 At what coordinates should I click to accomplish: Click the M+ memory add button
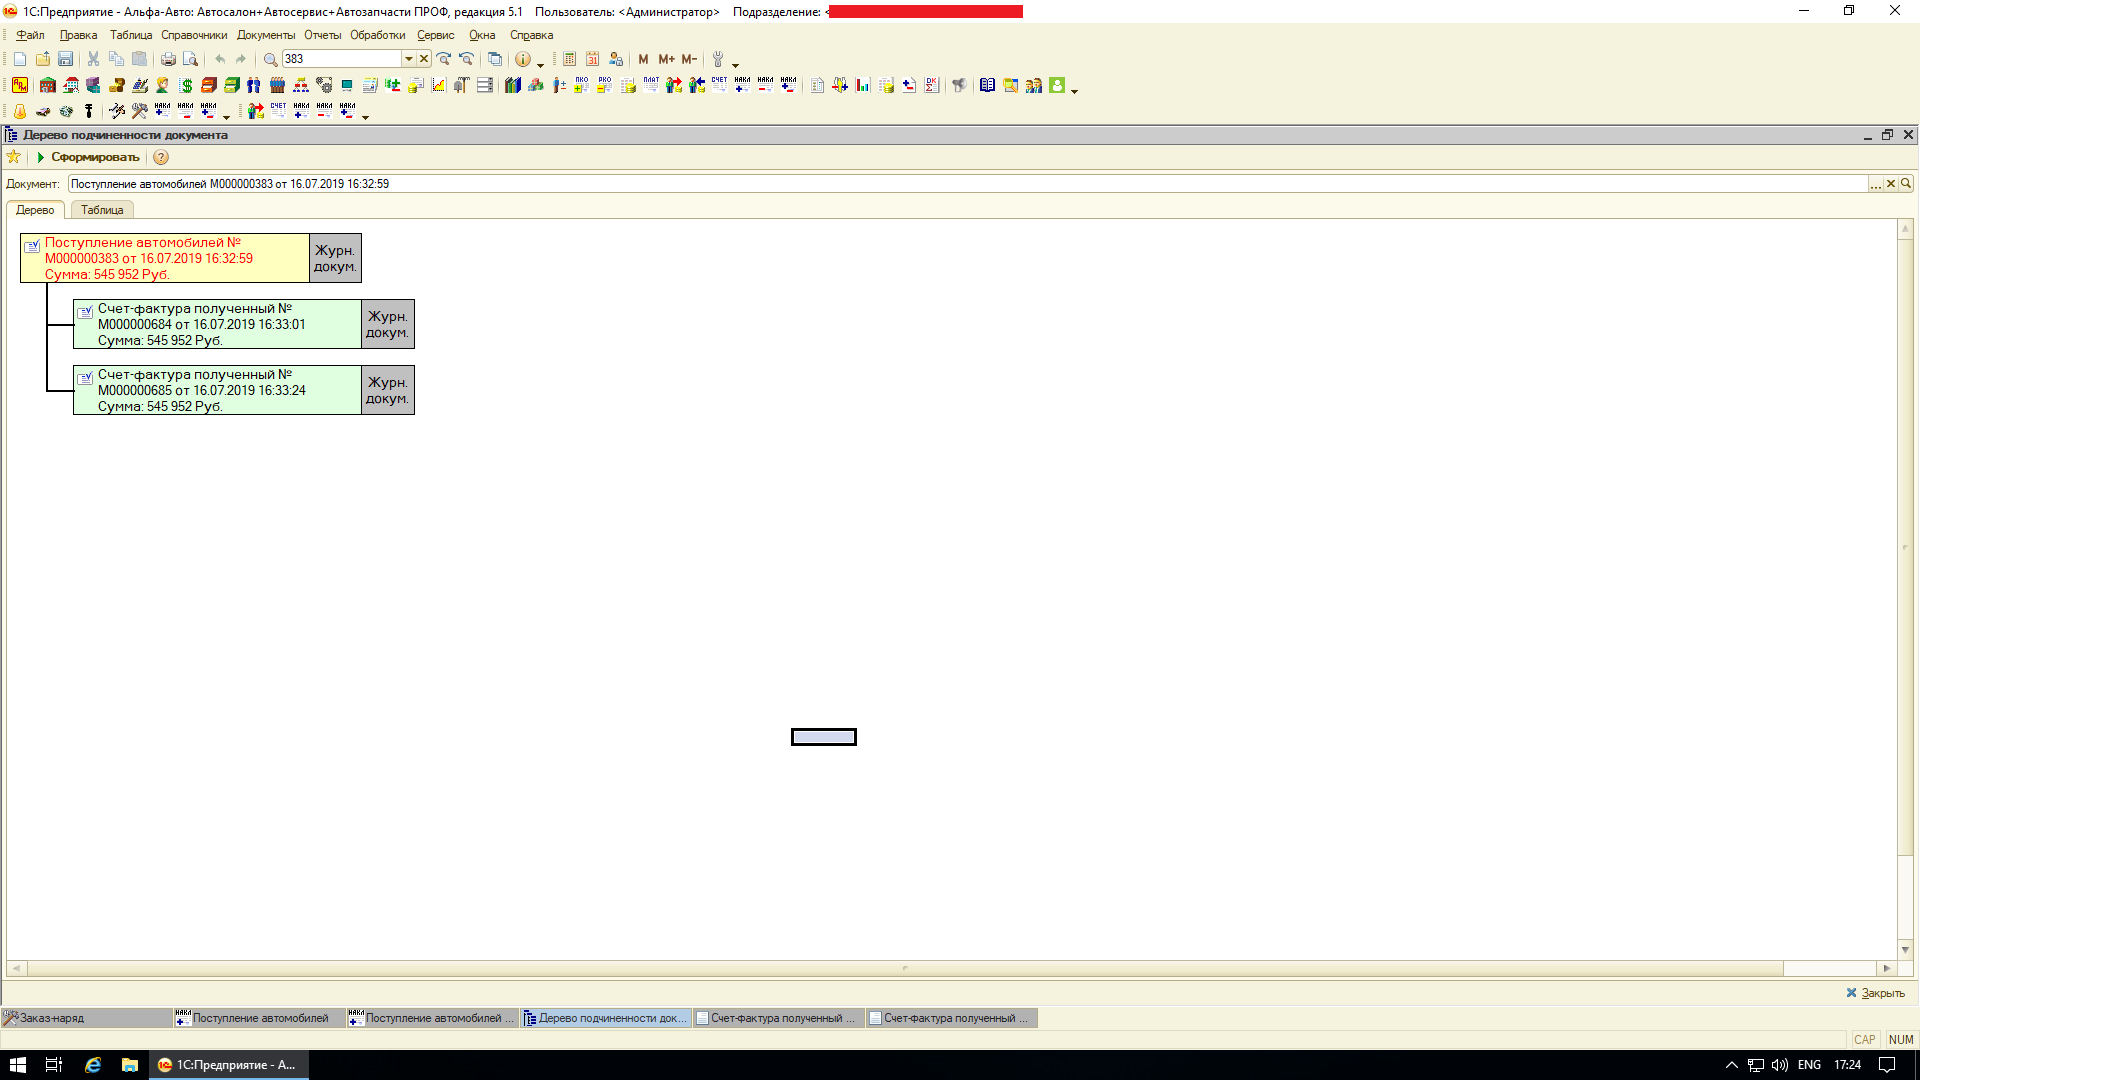[x=666, y=59]
